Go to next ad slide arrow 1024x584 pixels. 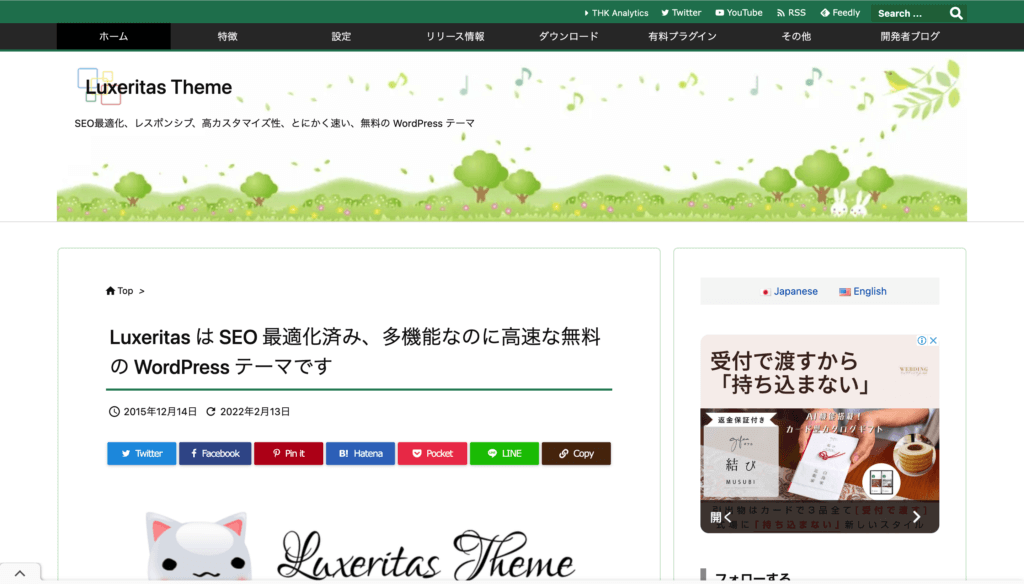pos(916,517)
